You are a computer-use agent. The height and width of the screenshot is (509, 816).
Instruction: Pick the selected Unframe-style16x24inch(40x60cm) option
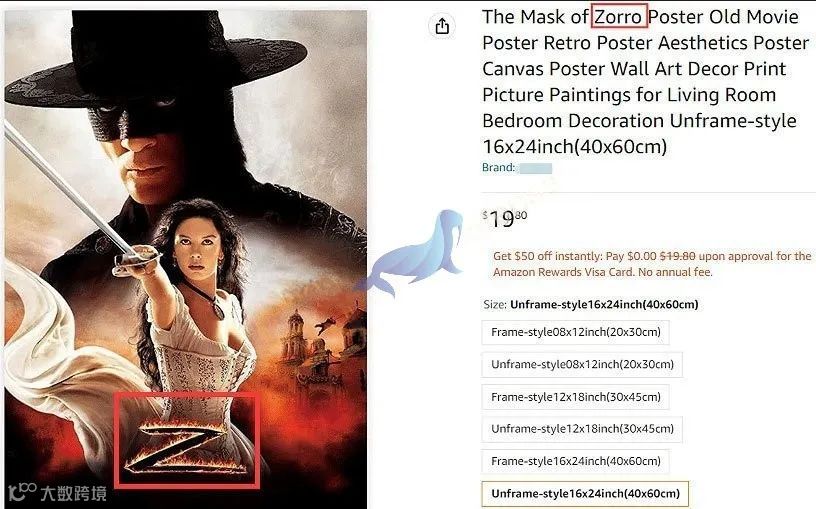coord(585,493)
